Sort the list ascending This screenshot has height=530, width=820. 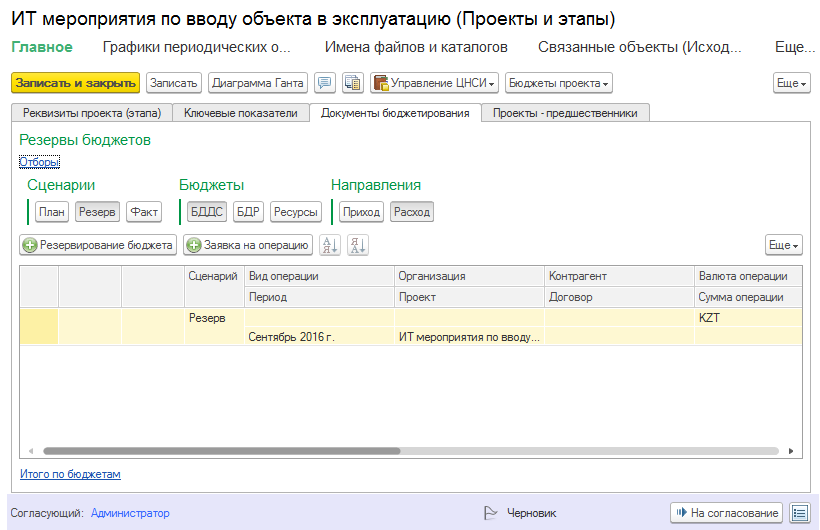tap(330, 245)
